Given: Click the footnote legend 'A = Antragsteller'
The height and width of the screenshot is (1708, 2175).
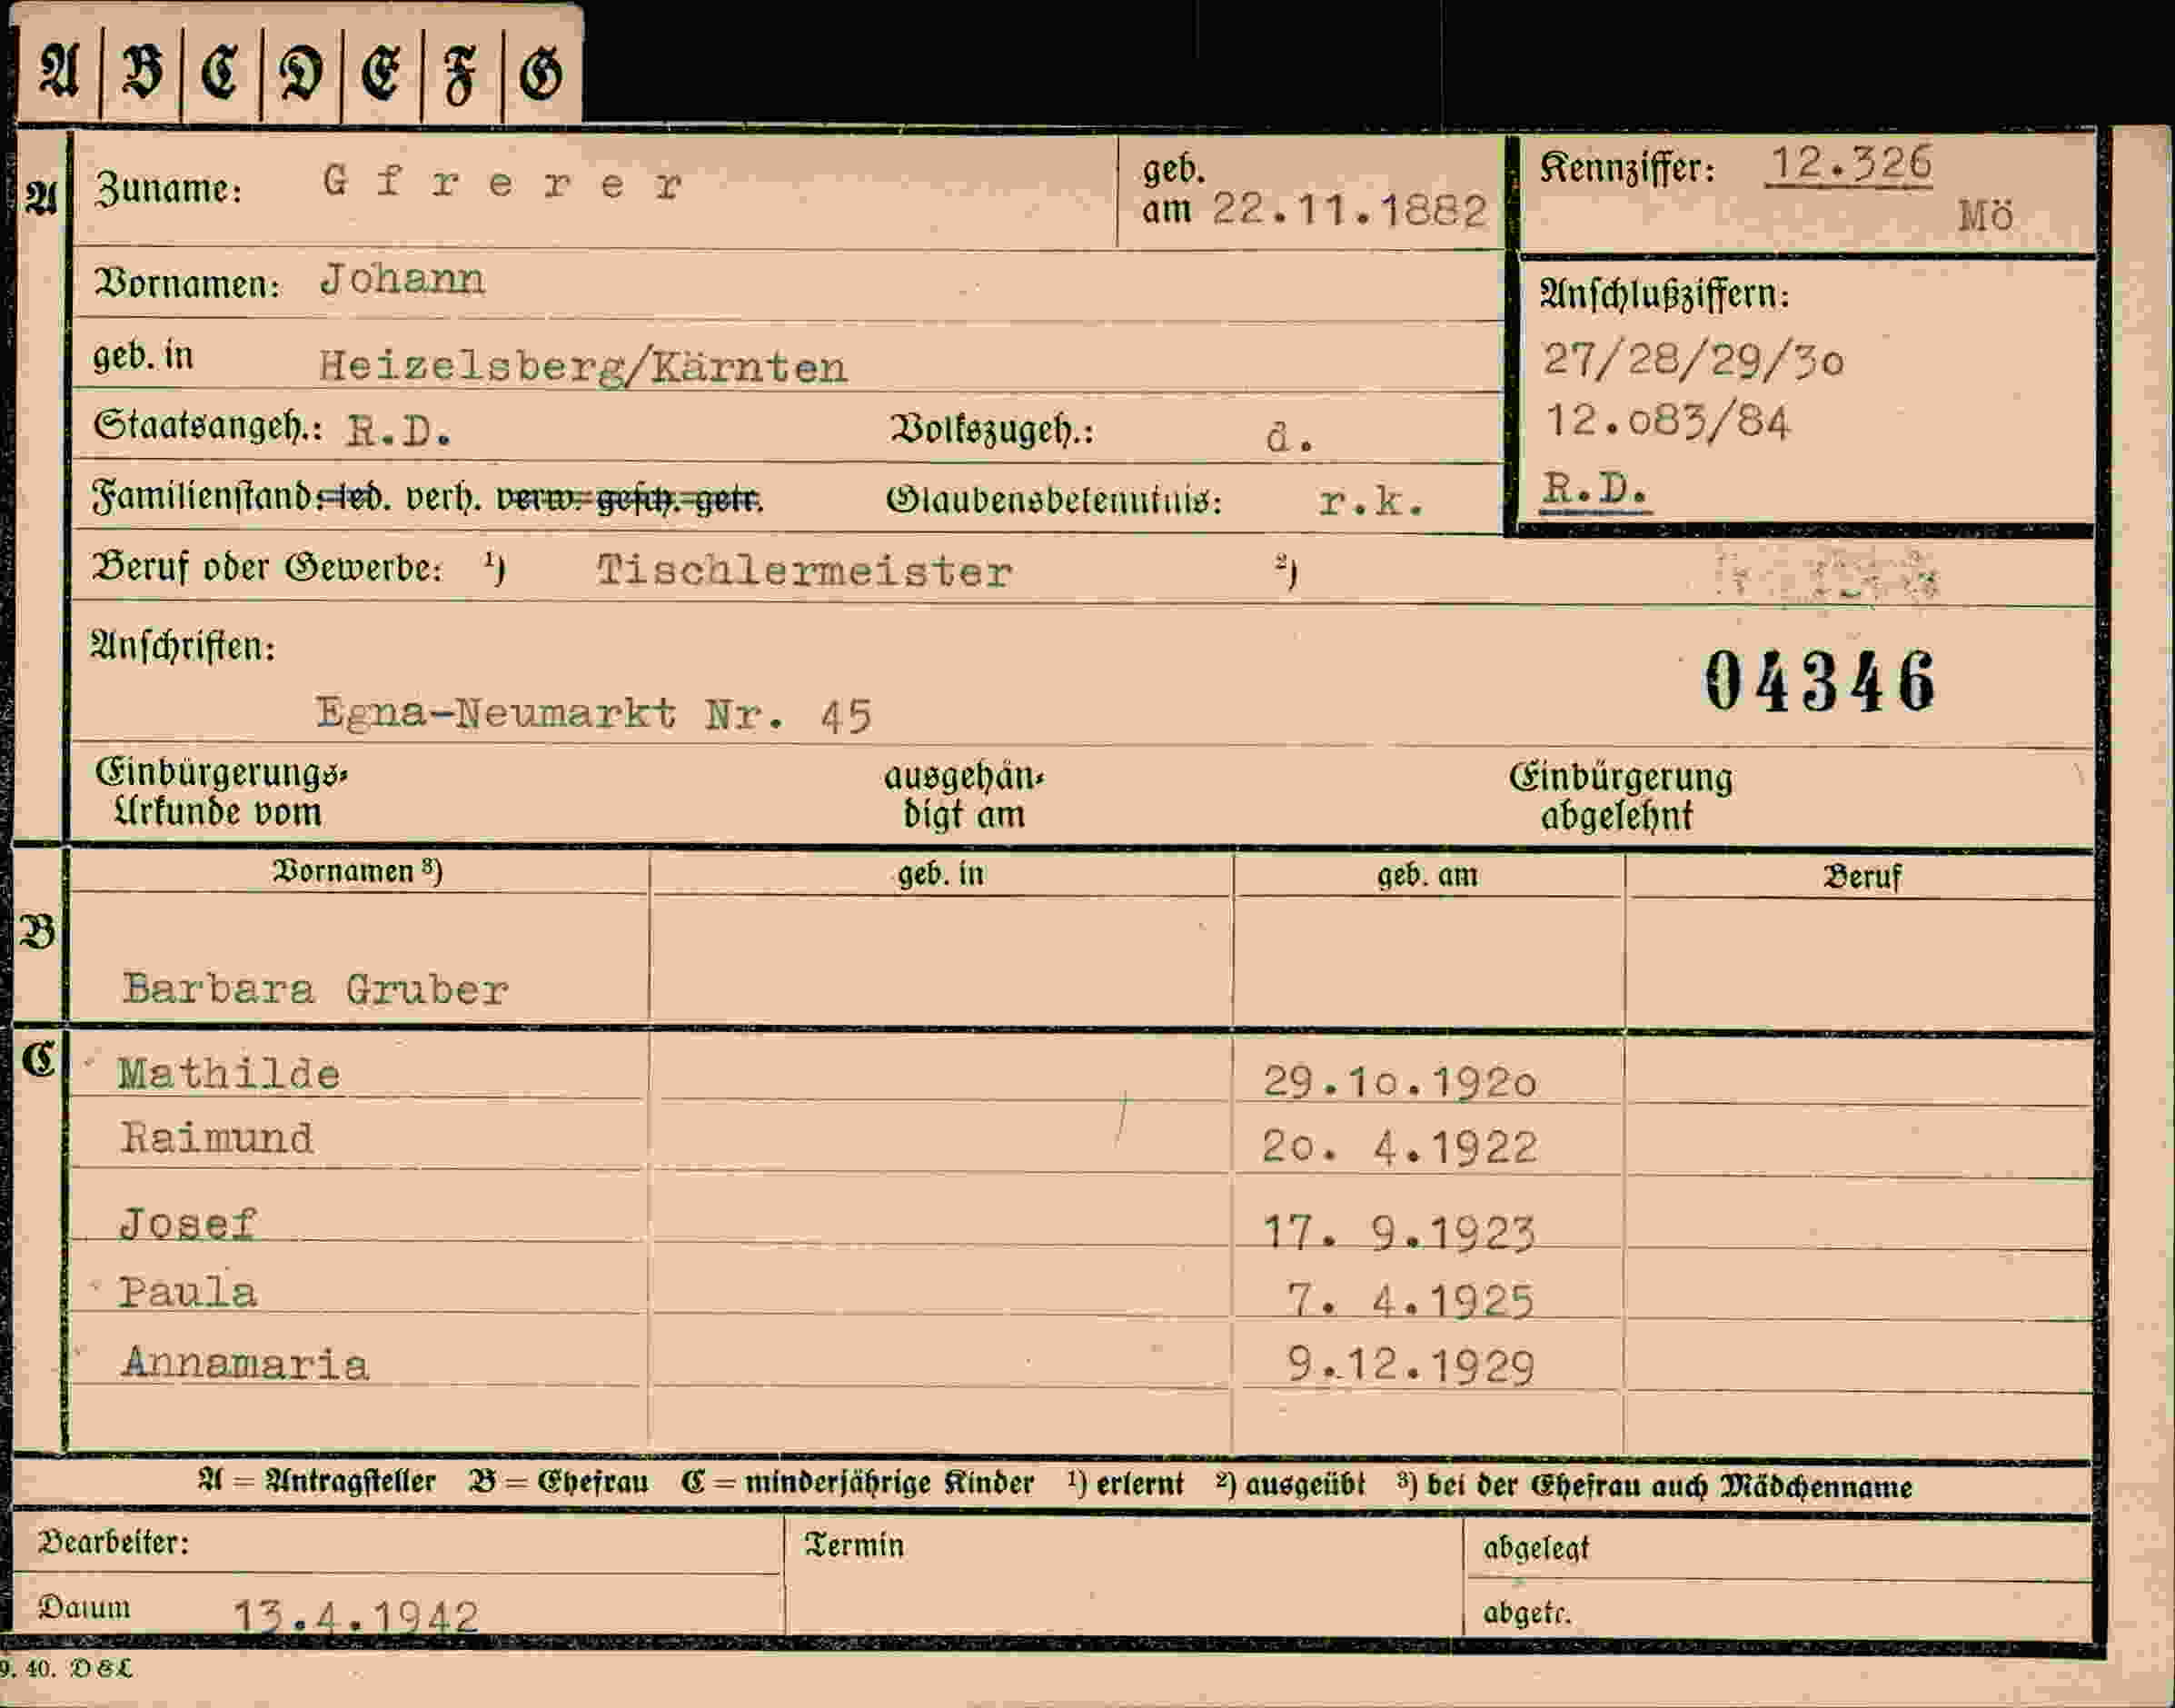Looking at the screenshot, I should 316,1481.
